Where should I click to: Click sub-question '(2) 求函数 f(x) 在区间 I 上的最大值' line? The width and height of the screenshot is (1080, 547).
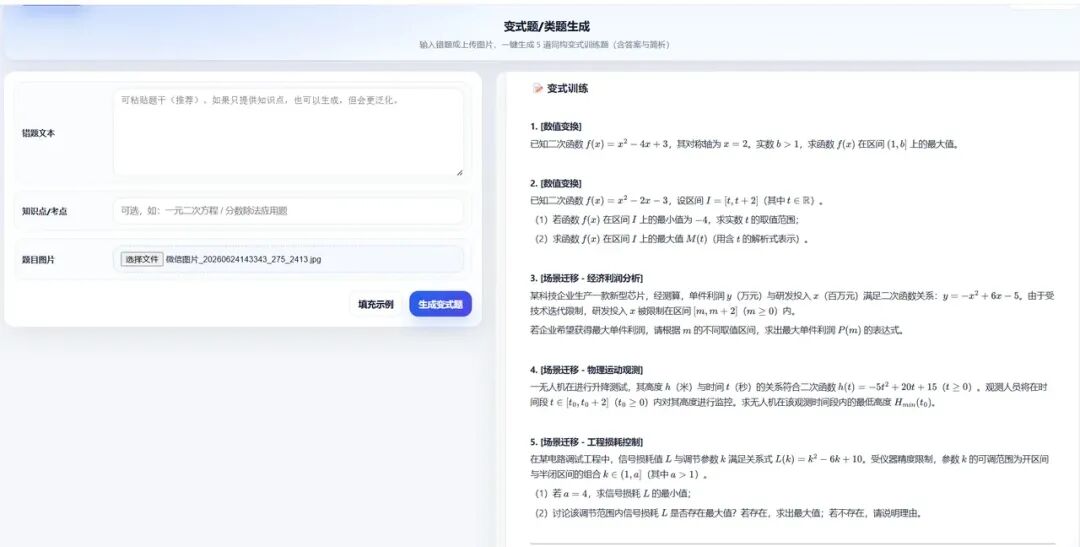click(672, 239)
